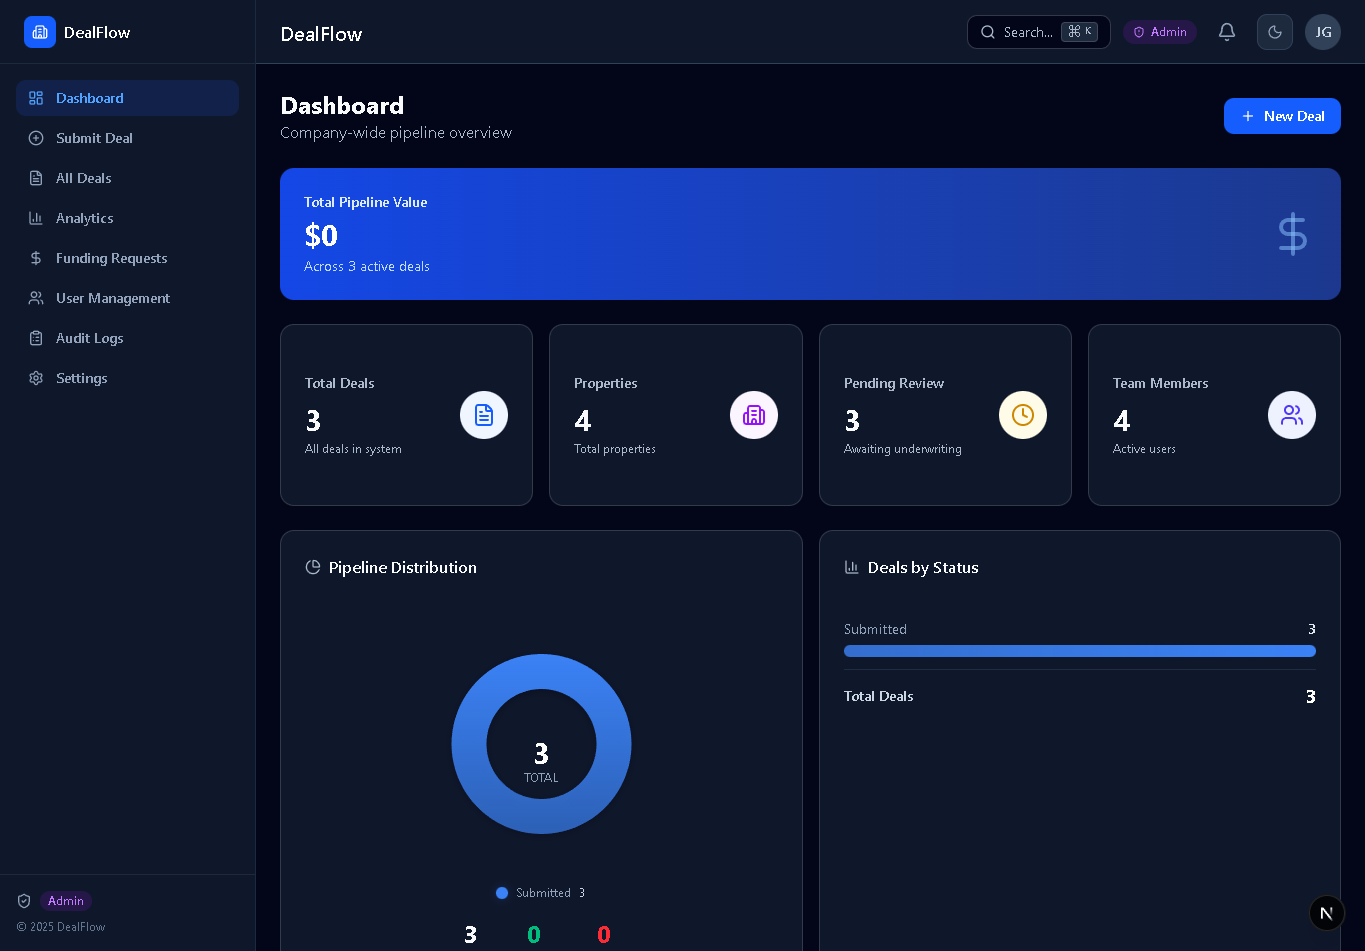The image size is (1365, 951).
Task: Click the New Deal button
Action: click(1282, 115)
